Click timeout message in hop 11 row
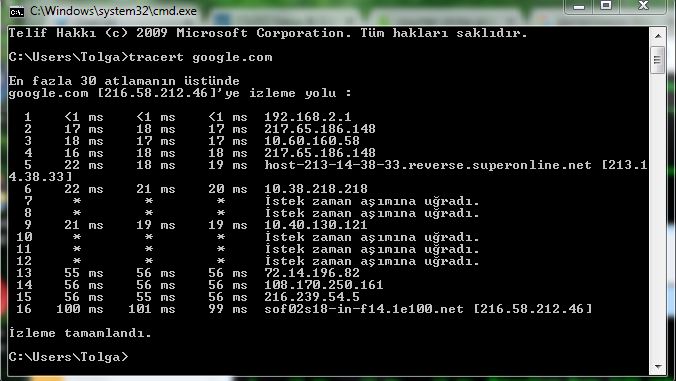The height and width of the screenshot is (381, 676). pos(372,249)
